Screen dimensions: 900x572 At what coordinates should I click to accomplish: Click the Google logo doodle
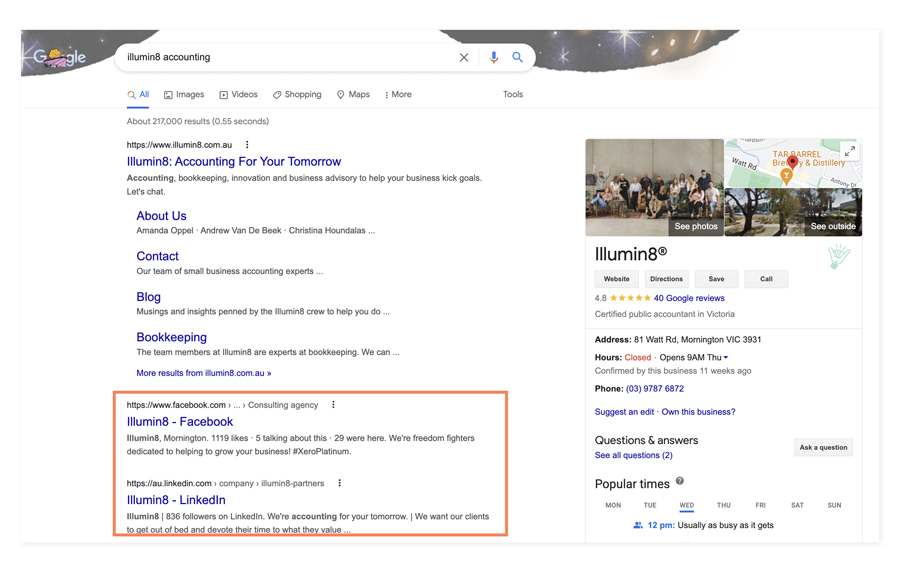[x=59, y=57]
